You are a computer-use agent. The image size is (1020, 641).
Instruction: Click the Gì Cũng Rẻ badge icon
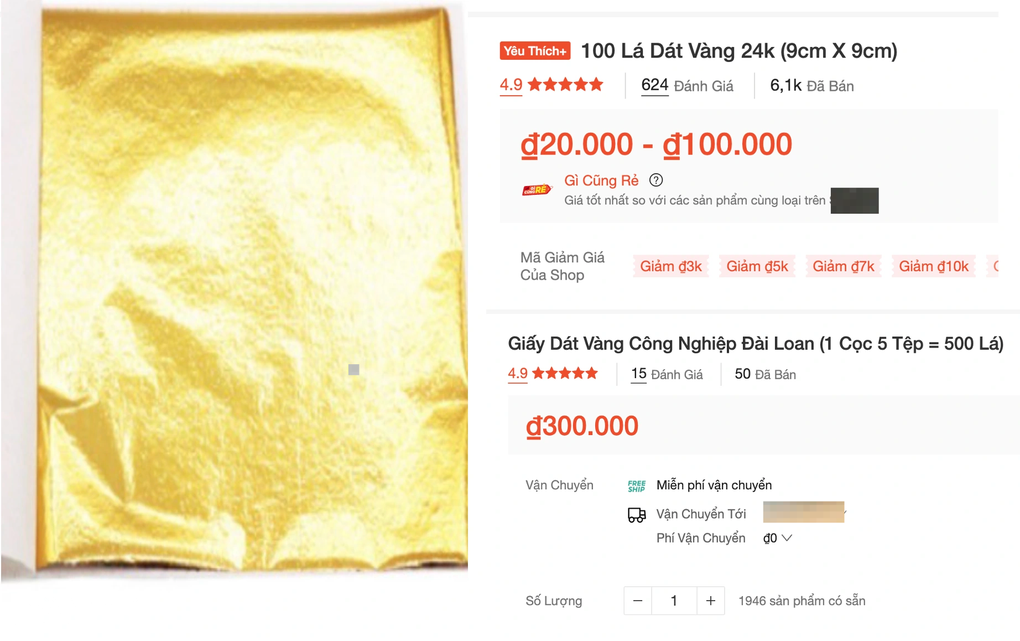[x=537, y=189]
